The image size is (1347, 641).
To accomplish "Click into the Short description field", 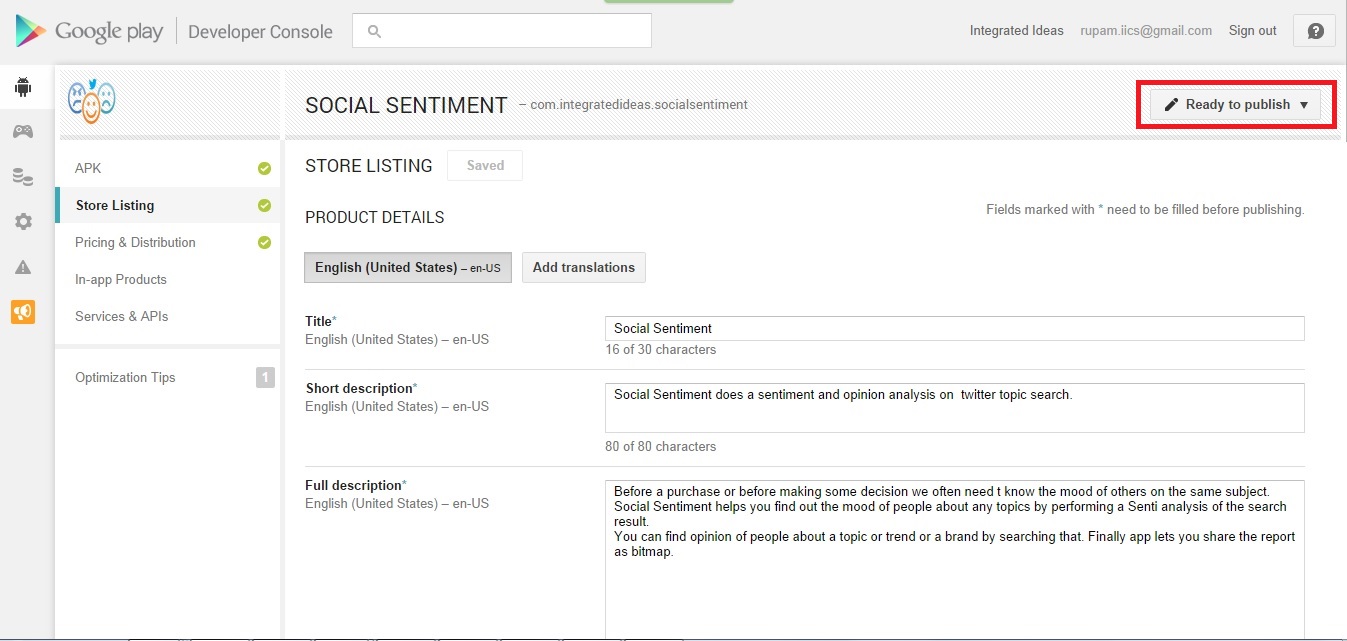I will [955, 408].
